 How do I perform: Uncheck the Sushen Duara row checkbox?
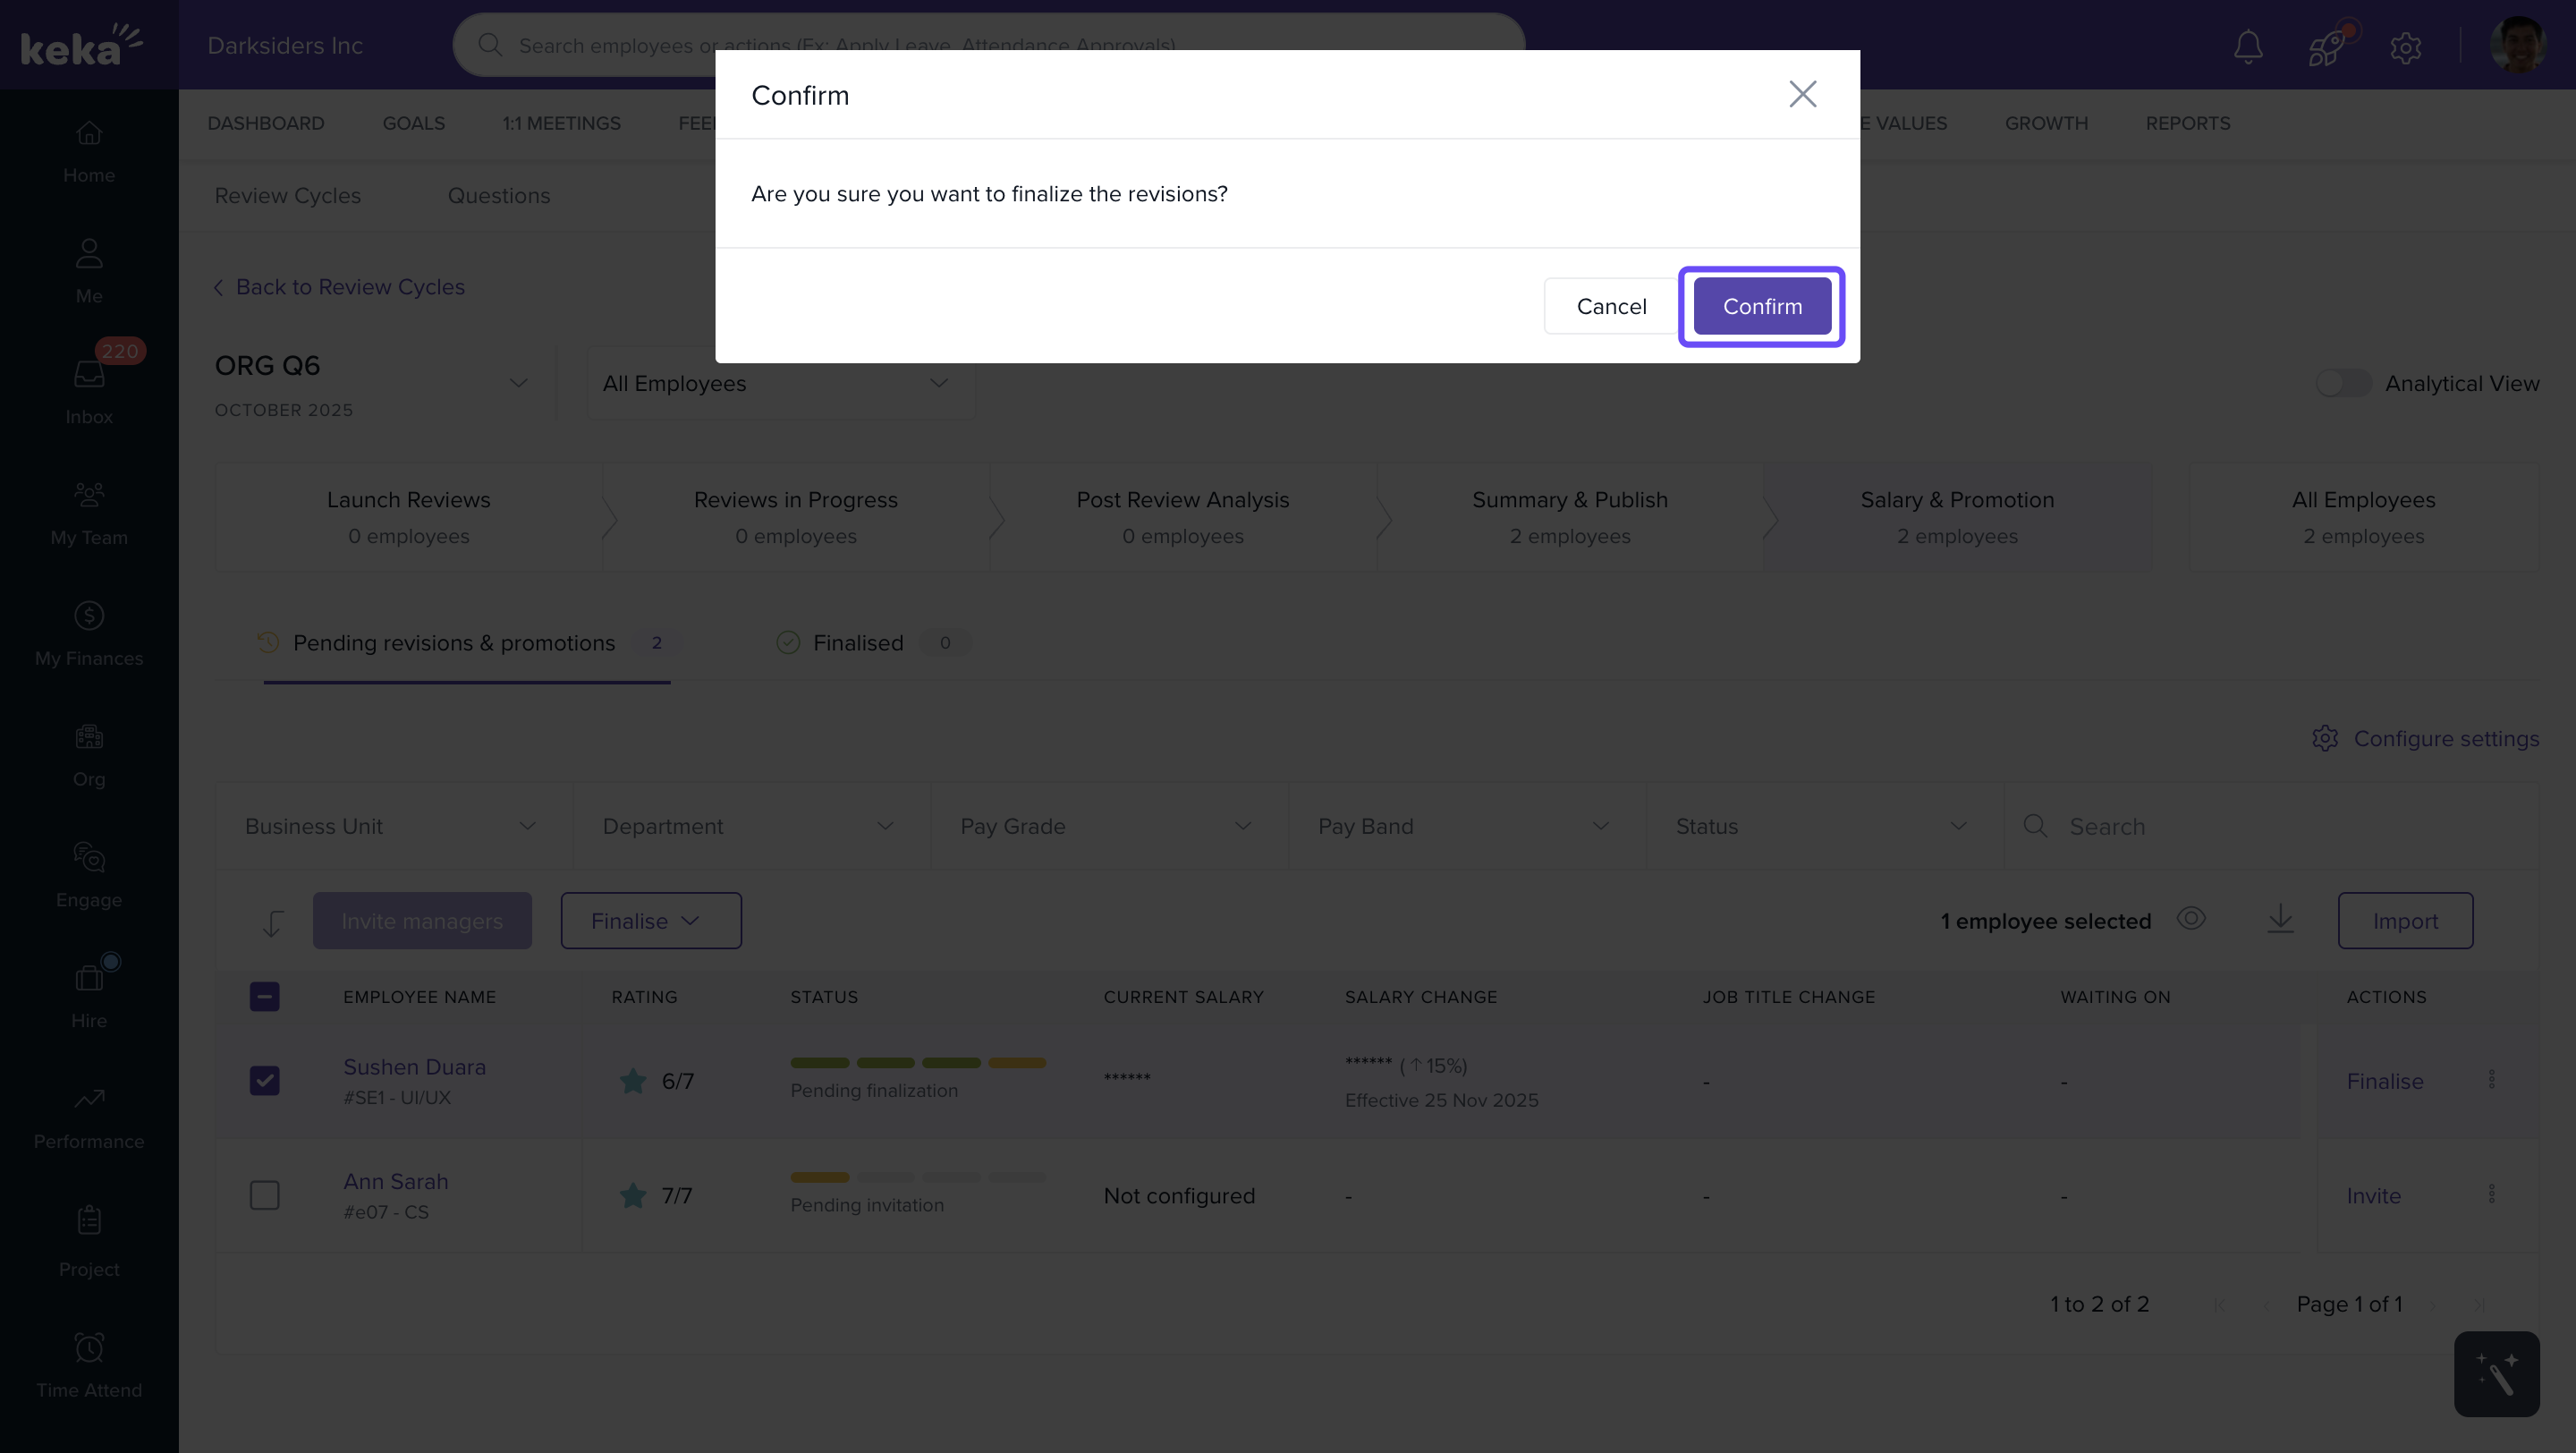point(264,1080)
